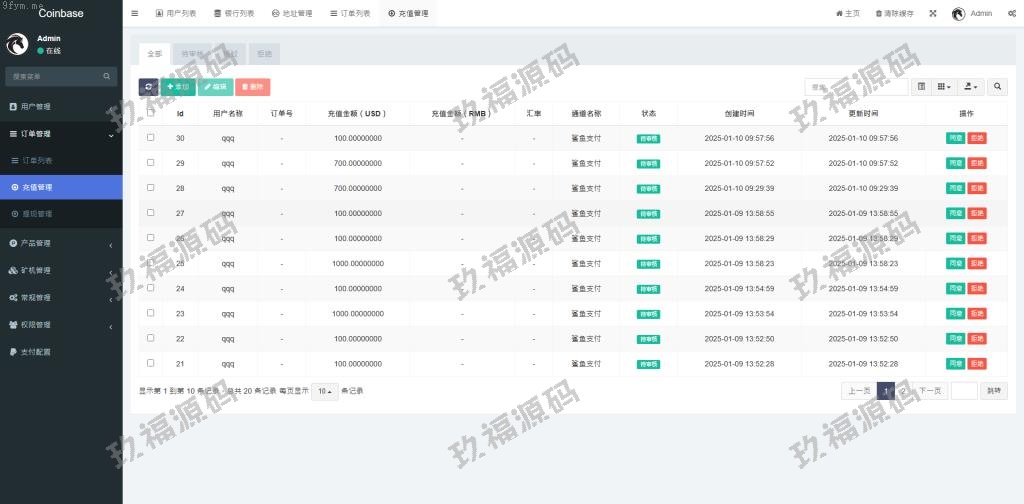Click the refresh table button

click(x=148, y=87)
